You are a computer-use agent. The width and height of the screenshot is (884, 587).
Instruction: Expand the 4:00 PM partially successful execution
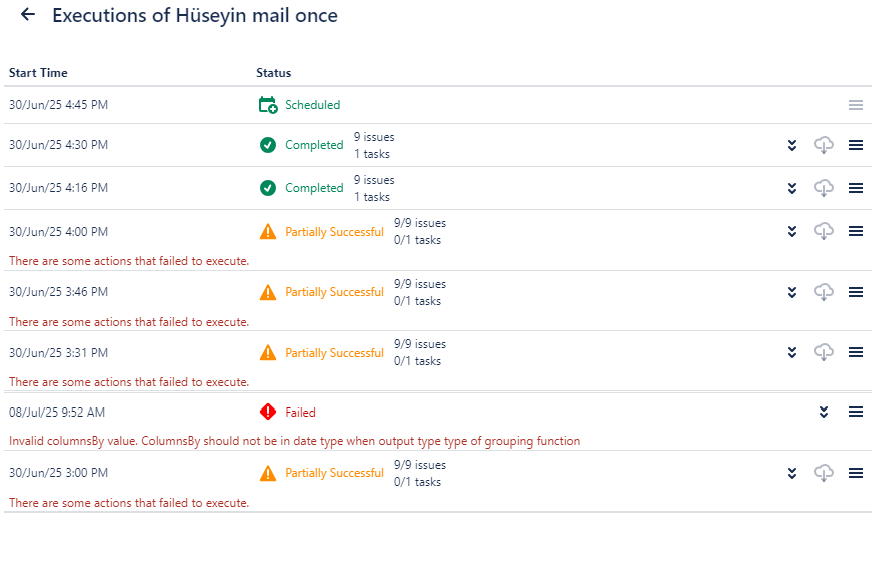[792, 231]
